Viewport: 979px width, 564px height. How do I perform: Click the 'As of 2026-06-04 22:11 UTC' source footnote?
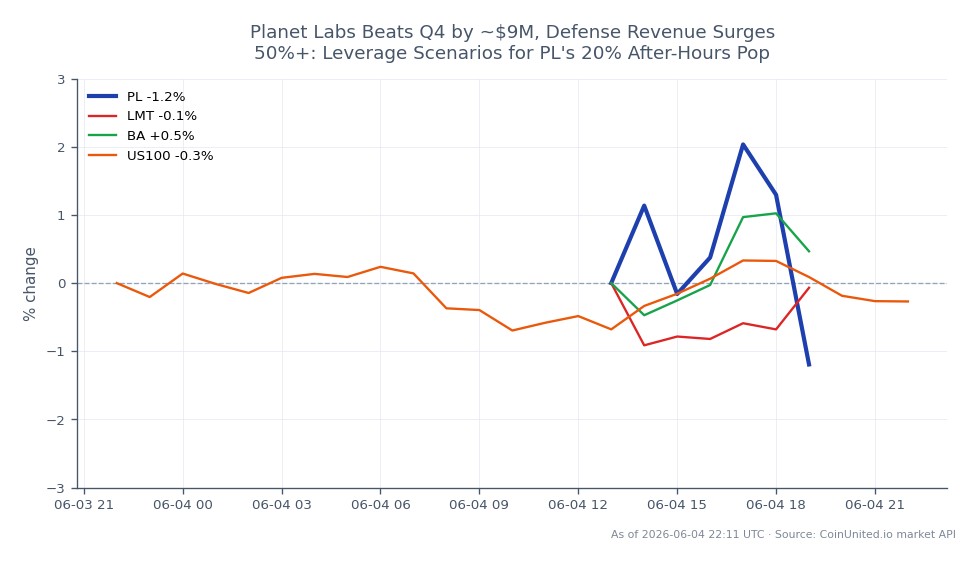pyautogui.click(x=783, y=535)
